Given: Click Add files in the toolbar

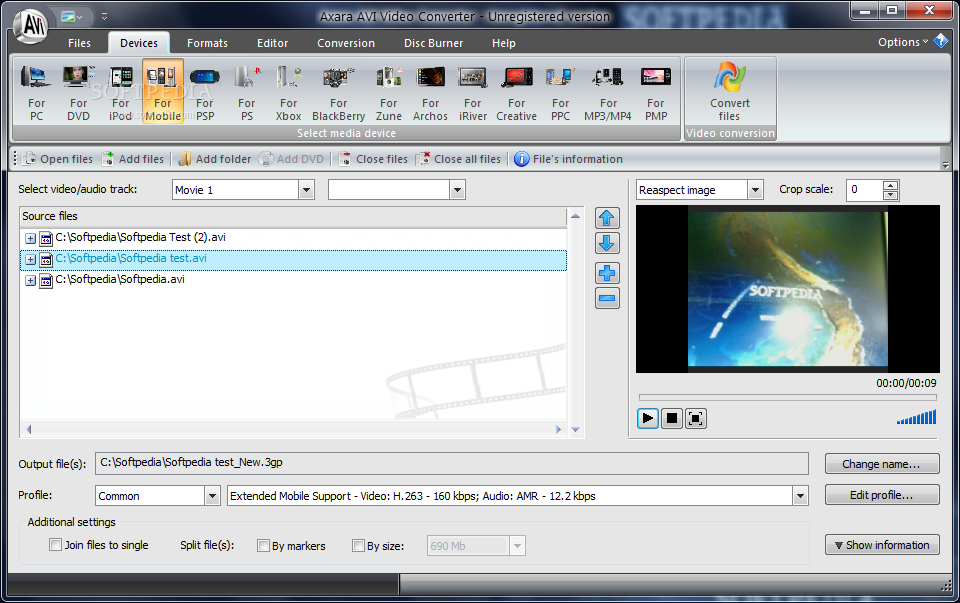Looking at the screenshot, I should coord(133,159).
